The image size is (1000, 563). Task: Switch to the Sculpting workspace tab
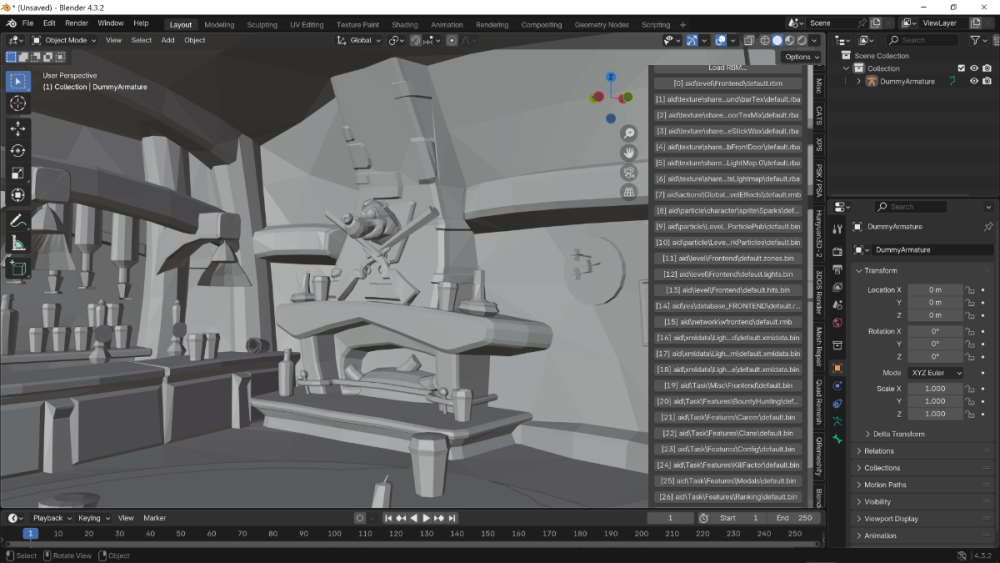coord(262,24)
